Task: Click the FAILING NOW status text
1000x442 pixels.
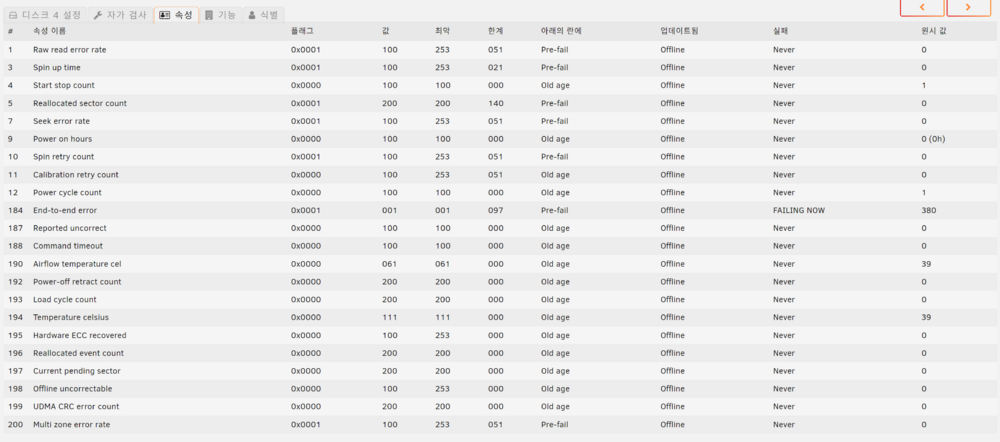Action: click(x=798, y=210)
